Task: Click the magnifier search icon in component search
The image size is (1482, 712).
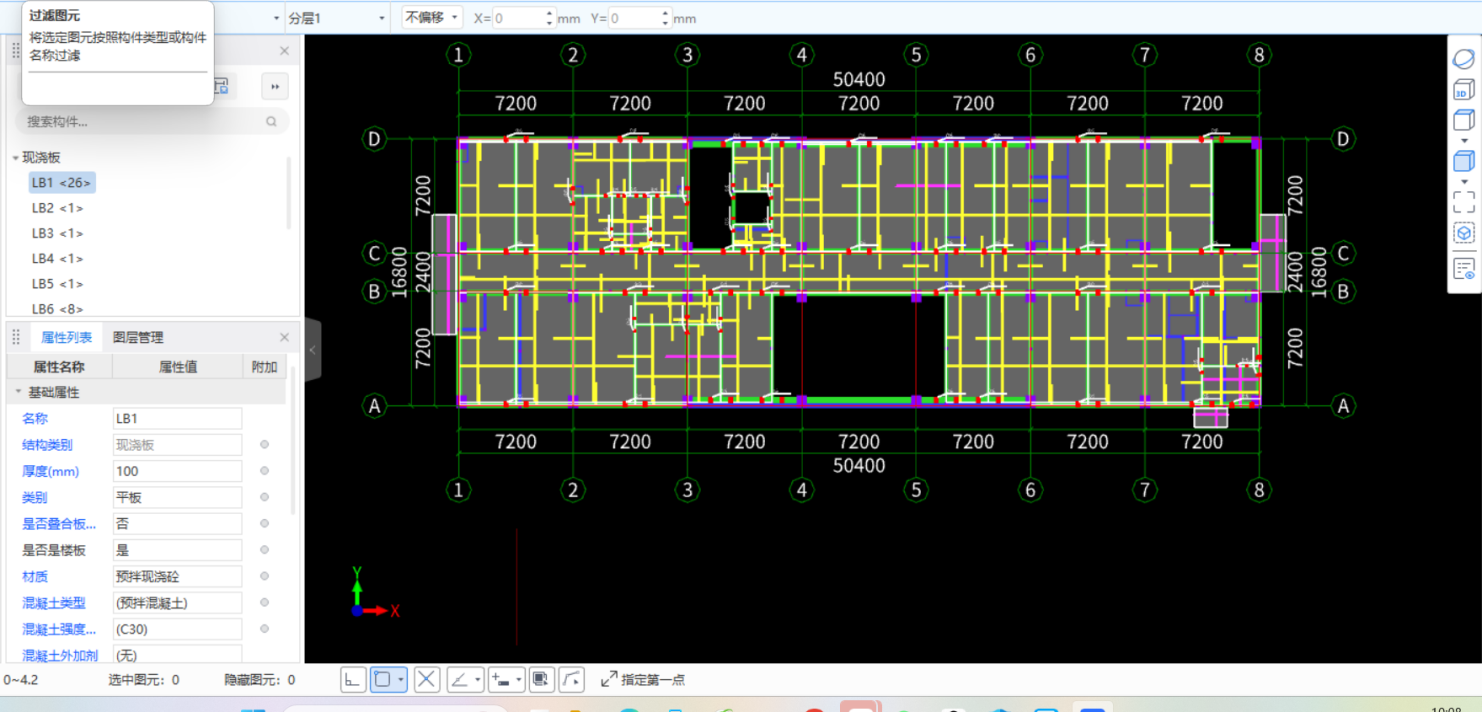Action: click(x=271, y=121)
